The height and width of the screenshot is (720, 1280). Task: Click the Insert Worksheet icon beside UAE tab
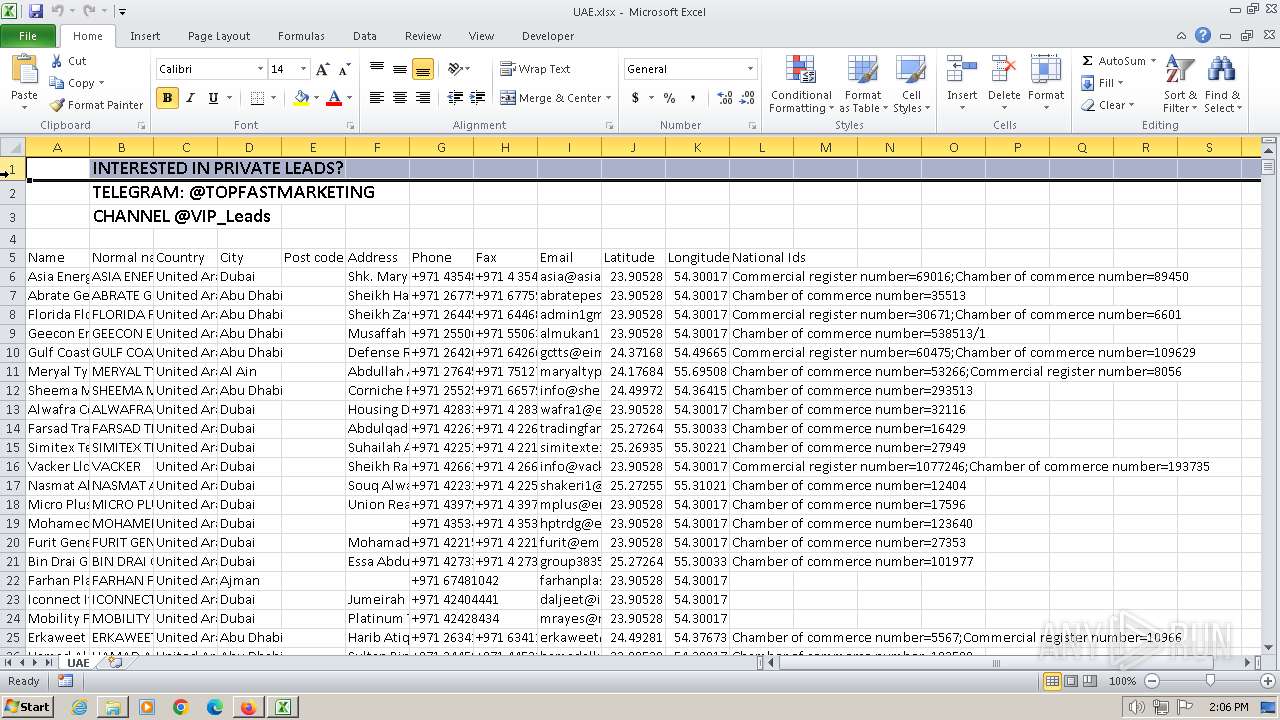pyautogui.click(x=115, y=662)
